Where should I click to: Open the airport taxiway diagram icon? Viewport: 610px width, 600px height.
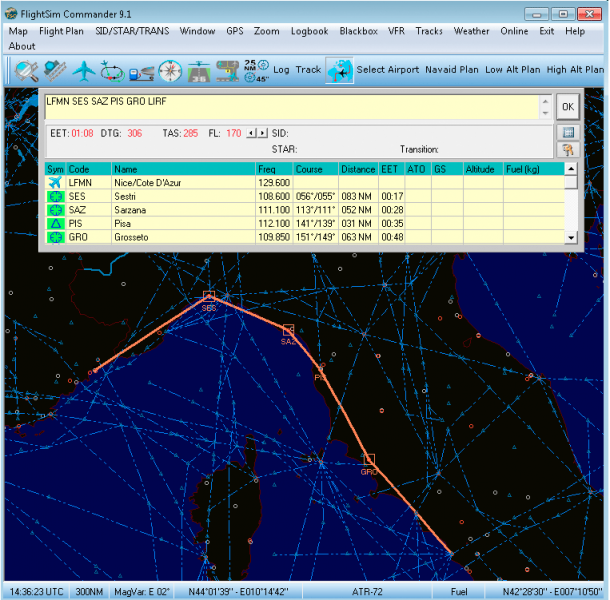click(x=227, y=71)
